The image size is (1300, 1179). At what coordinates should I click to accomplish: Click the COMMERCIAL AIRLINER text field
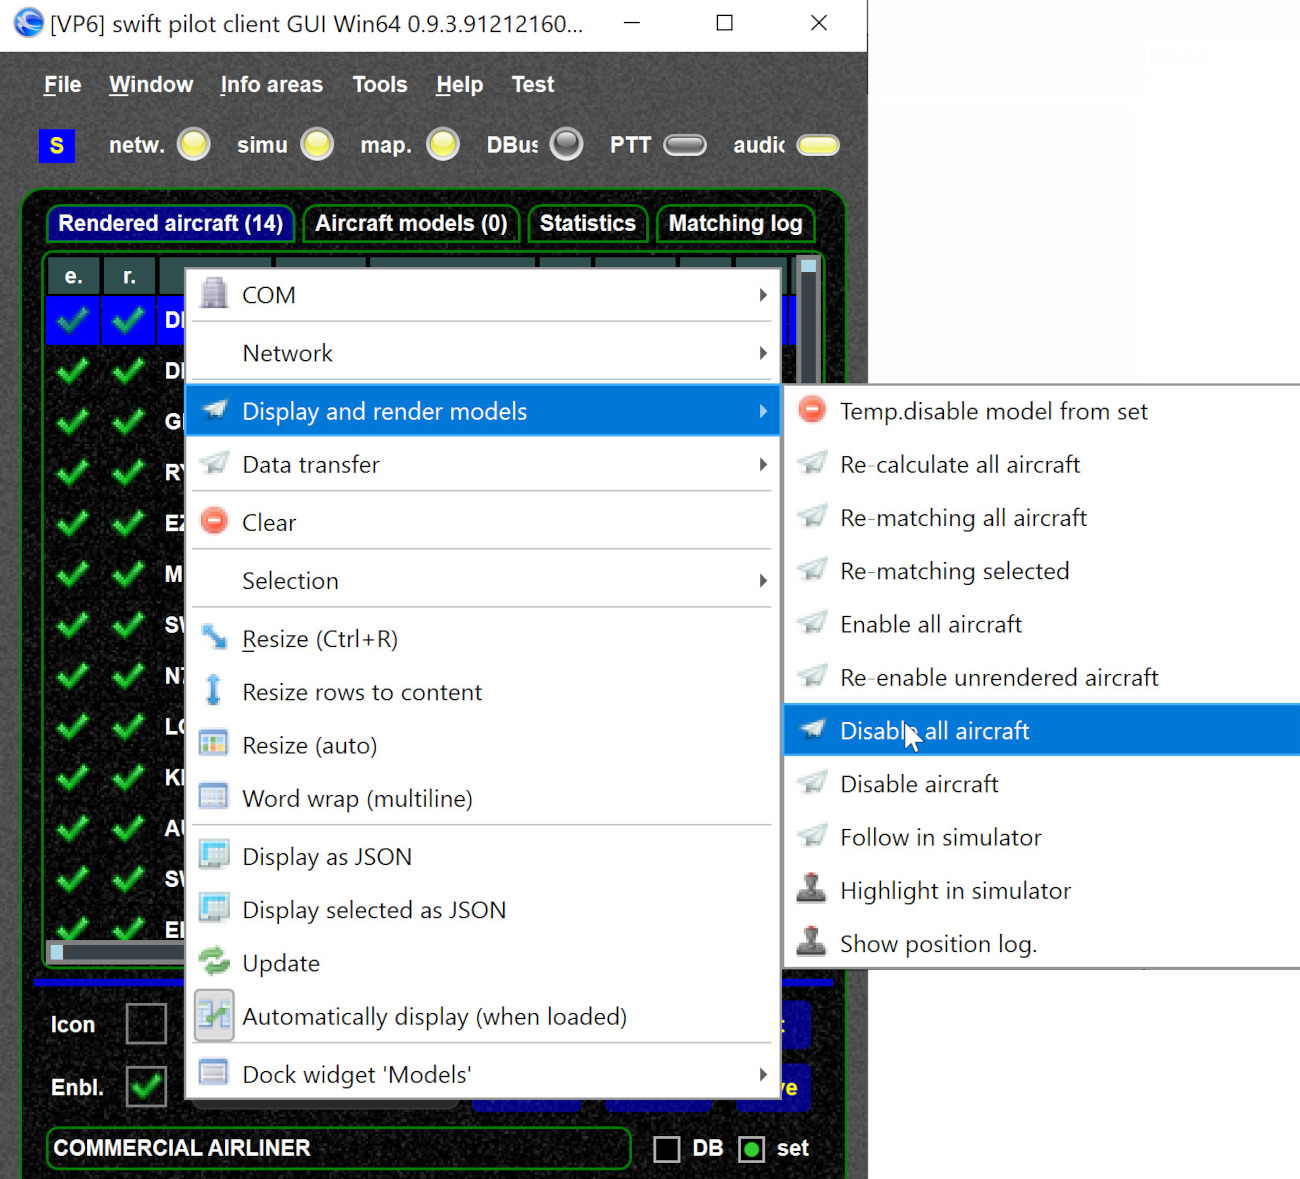click(338, 1148)
